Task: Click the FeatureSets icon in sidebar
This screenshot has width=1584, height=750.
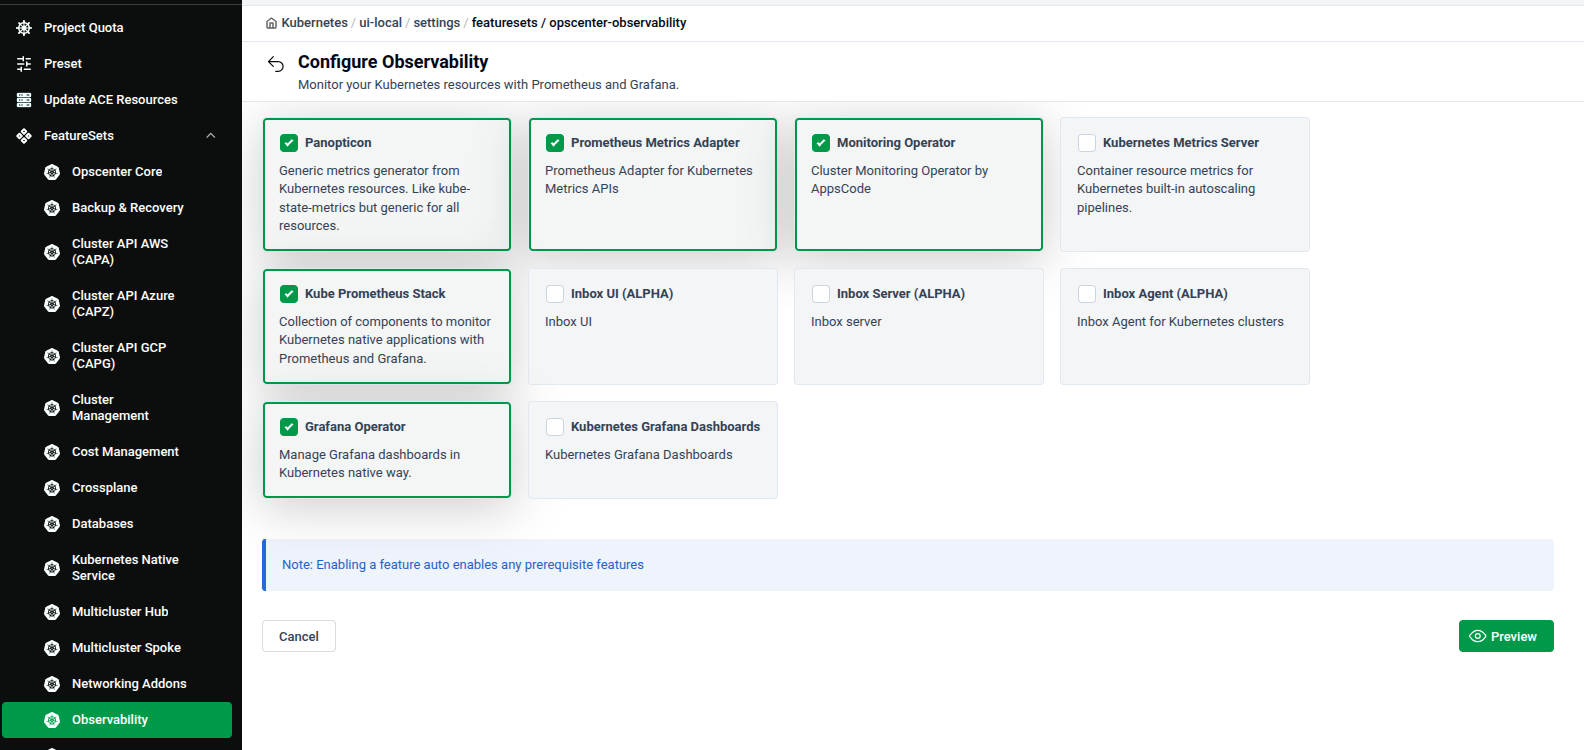Action: (x=24, y=136)
